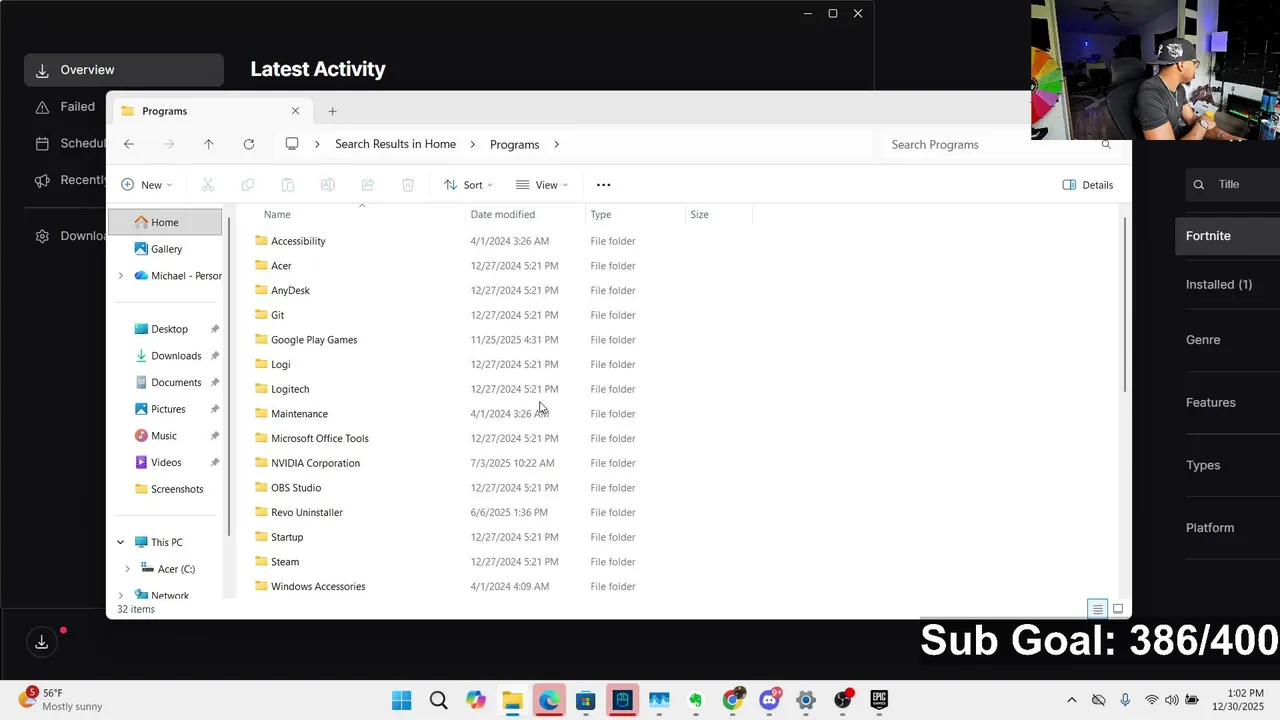Click Search Results in Home breadcrumb

click(395, 144)
